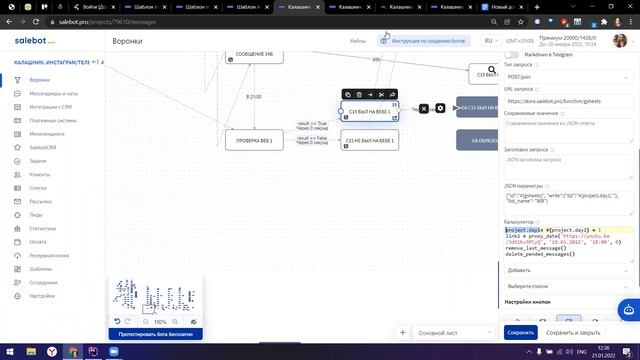This screenshot has height=360, width=640.
Task: Open Резервная копия sidebar item
Action: click(49, 256)
